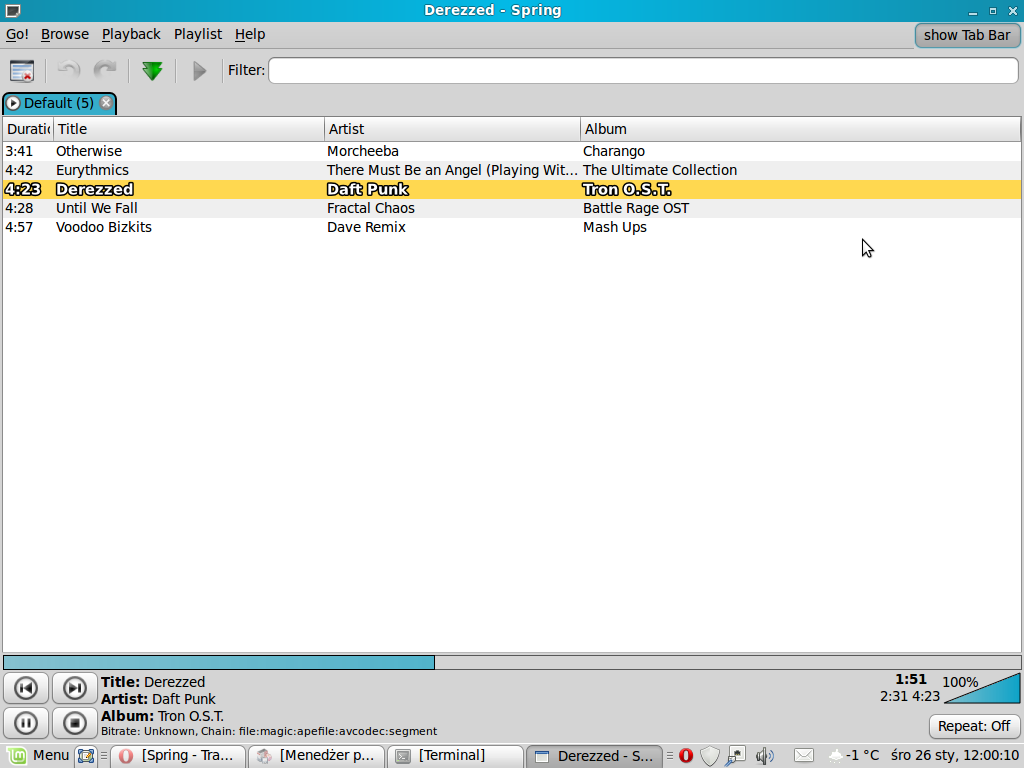The height and width of the screenshot is (768, 1024).
Task: Click the show Tab Bar button
Action: (x=967, y=35)
